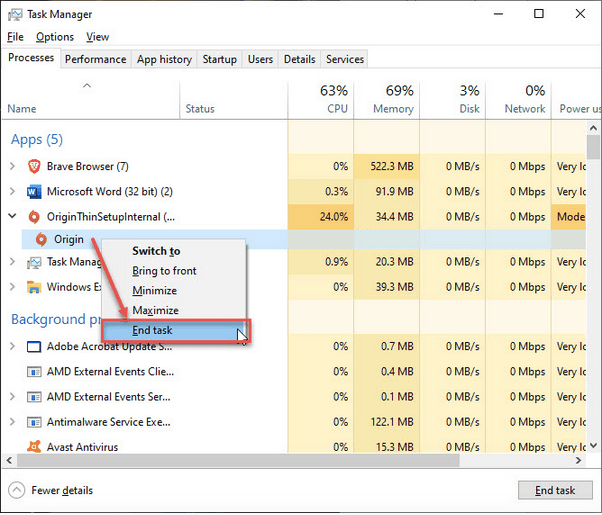Click the Windows Explorer folder icon
Screen dimensions: 602x515
[x=34, y=287]
